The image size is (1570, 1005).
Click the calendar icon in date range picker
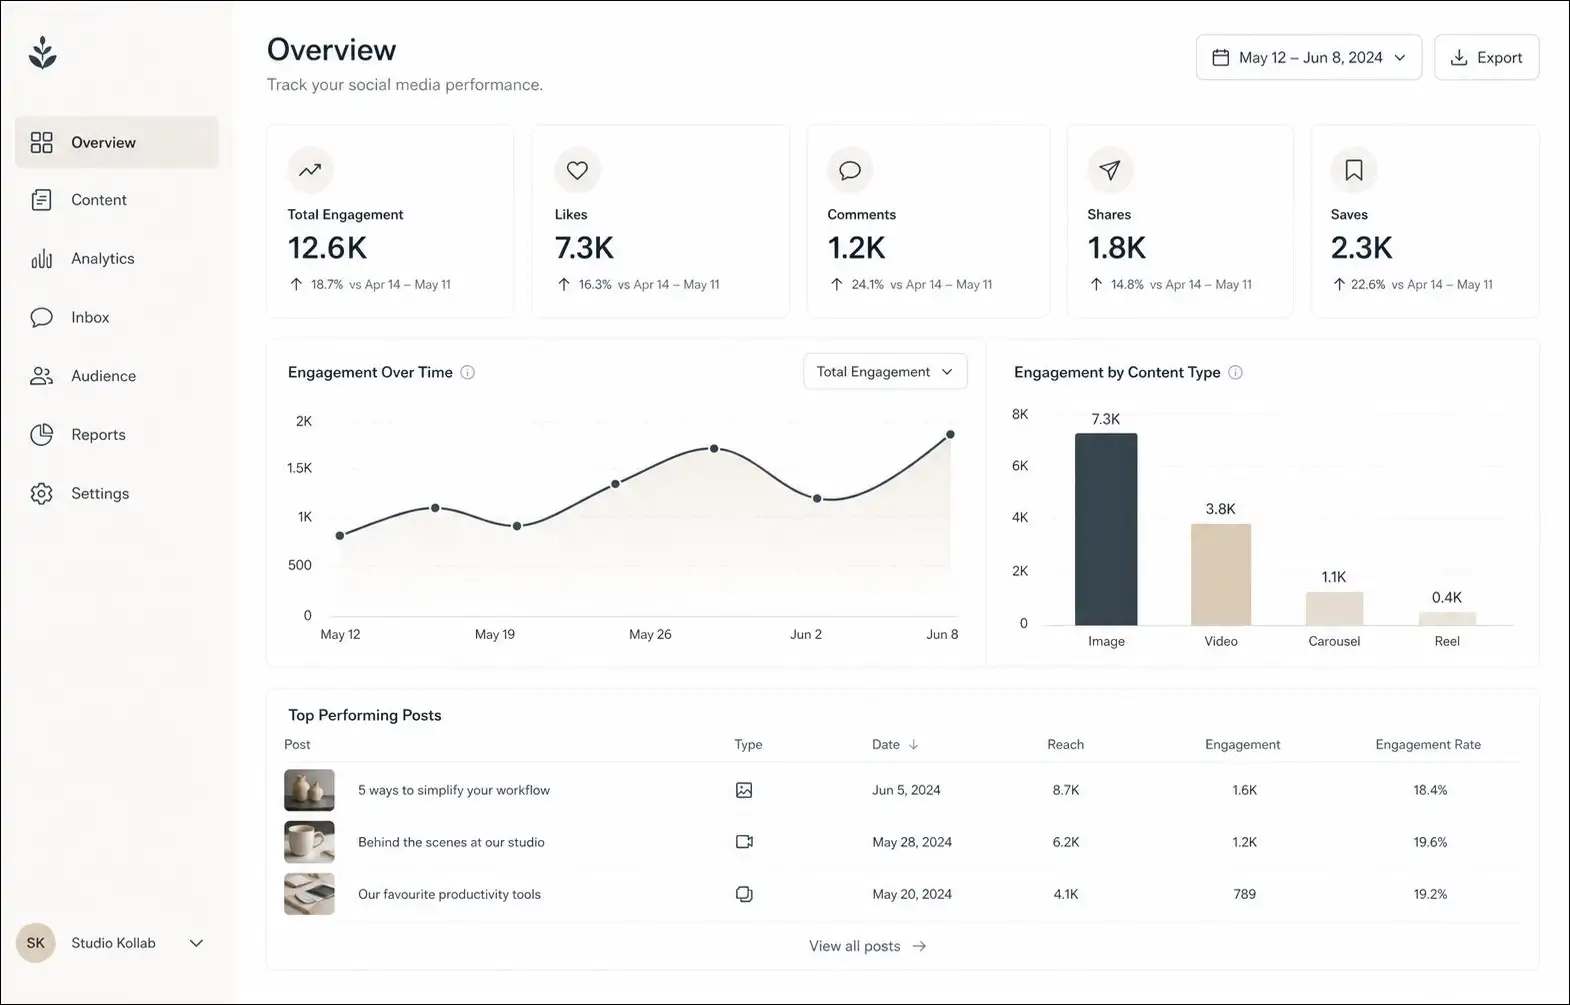click(1220, 58)
